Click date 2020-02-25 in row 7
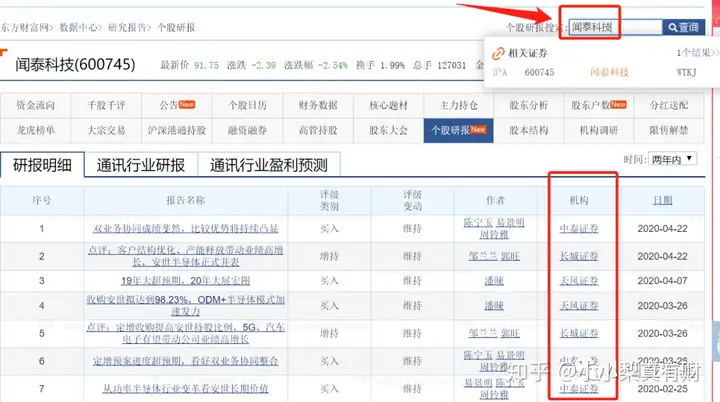Image resolution: width=720 pixels, height=402 pixels. tap(662, 389)
